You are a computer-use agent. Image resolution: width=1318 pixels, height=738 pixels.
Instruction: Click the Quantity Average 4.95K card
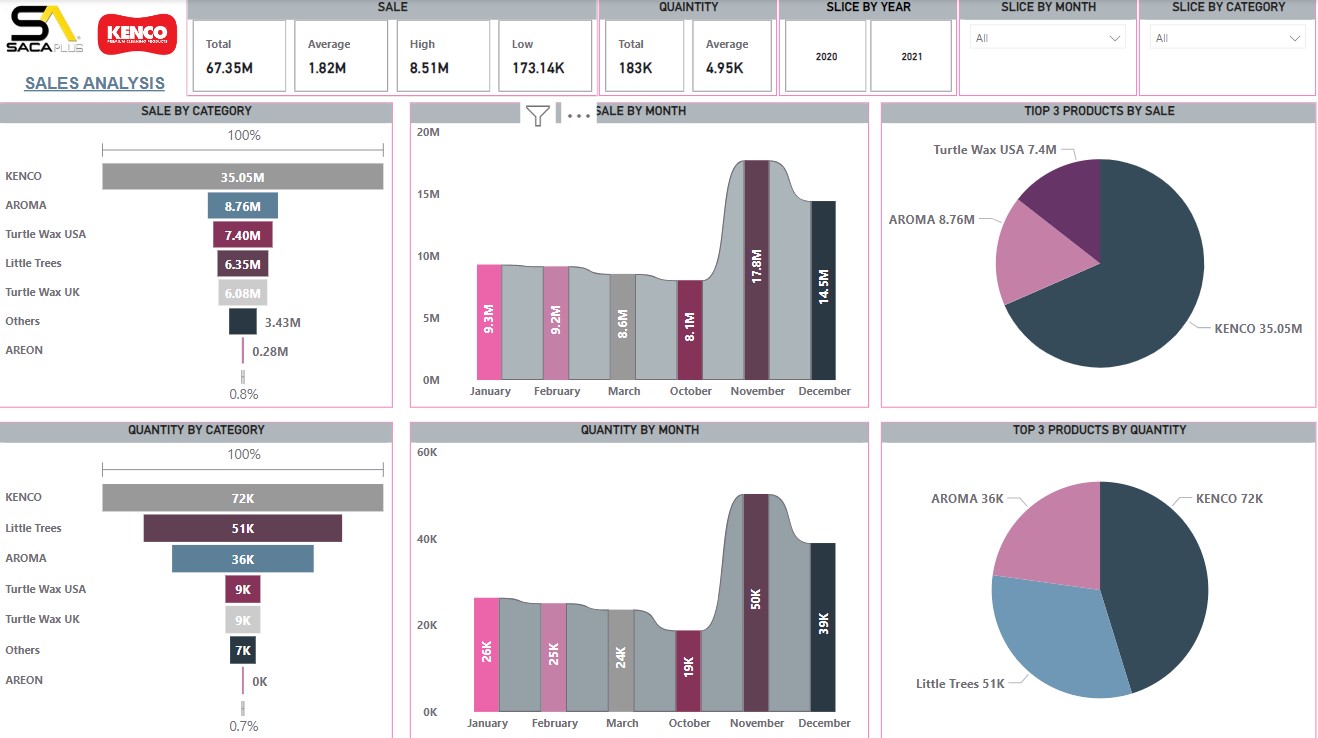click(732, 57)
